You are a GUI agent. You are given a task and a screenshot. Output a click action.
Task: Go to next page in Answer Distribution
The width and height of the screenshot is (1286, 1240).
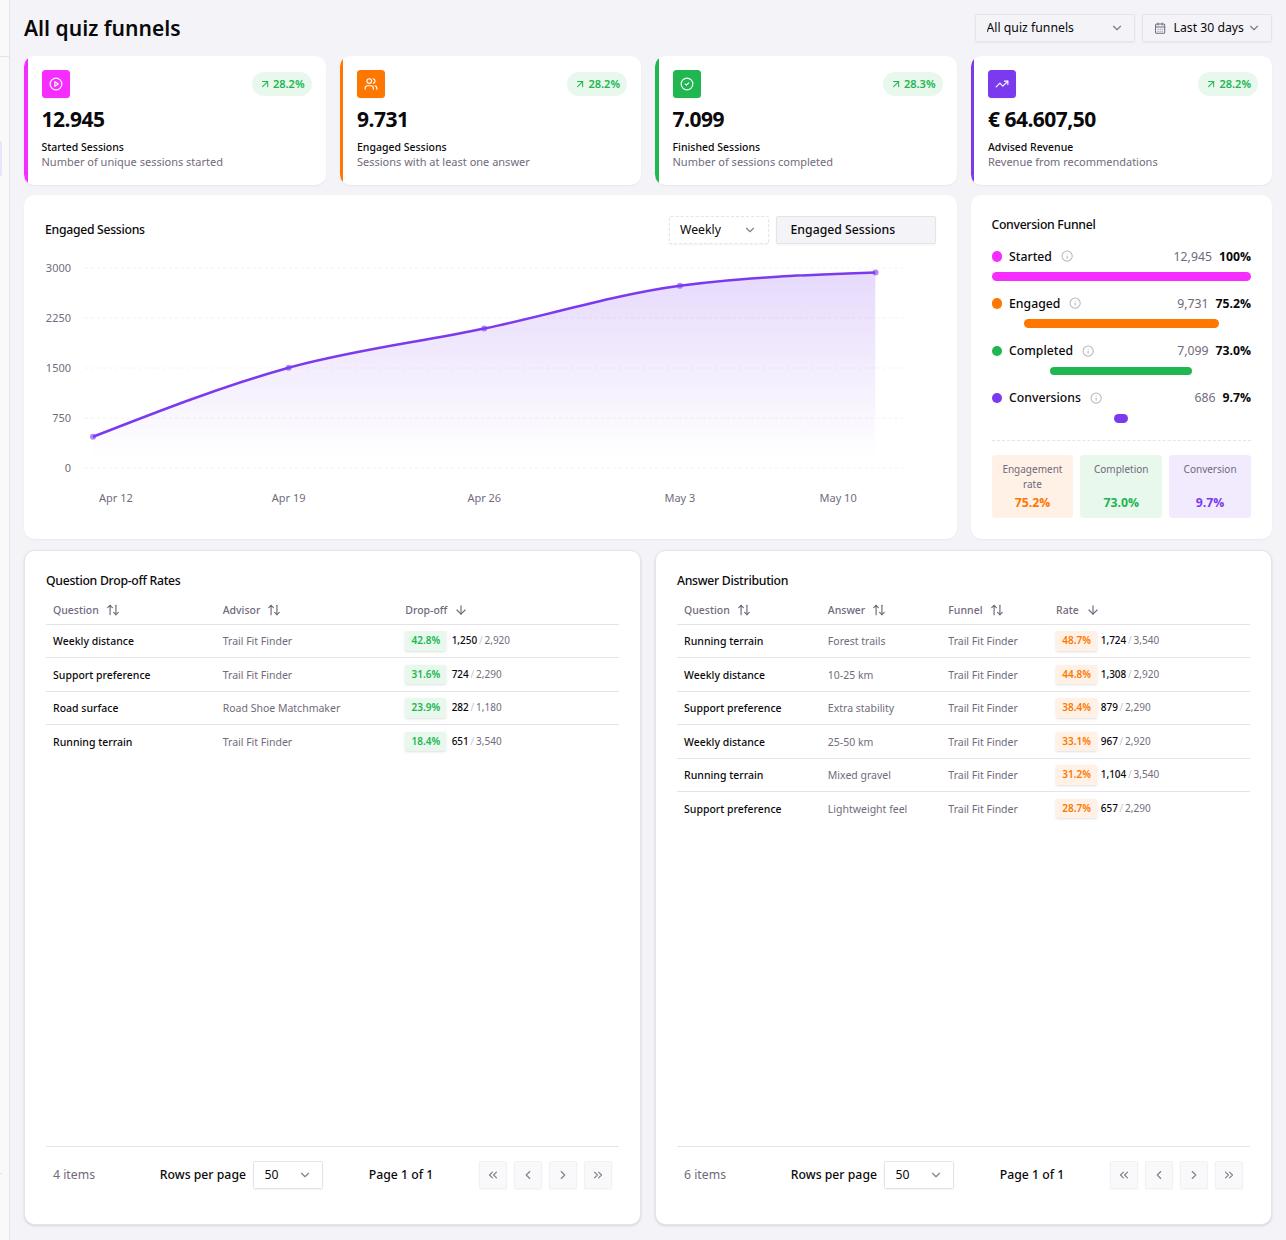pyautogui.click(x=1194, y=1175)
